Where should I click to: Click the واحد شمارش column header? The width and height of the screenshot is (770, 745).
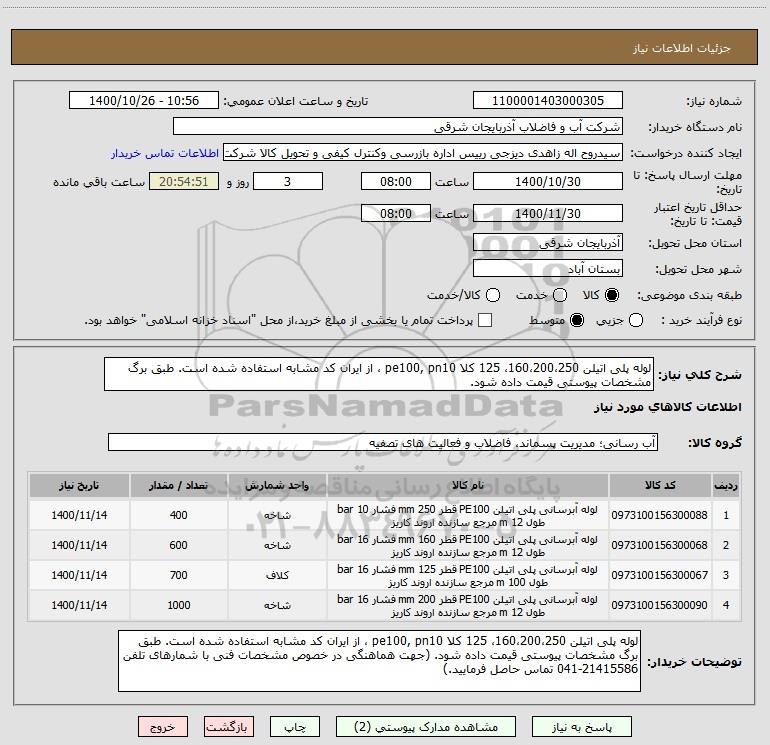tap(277, 486)
